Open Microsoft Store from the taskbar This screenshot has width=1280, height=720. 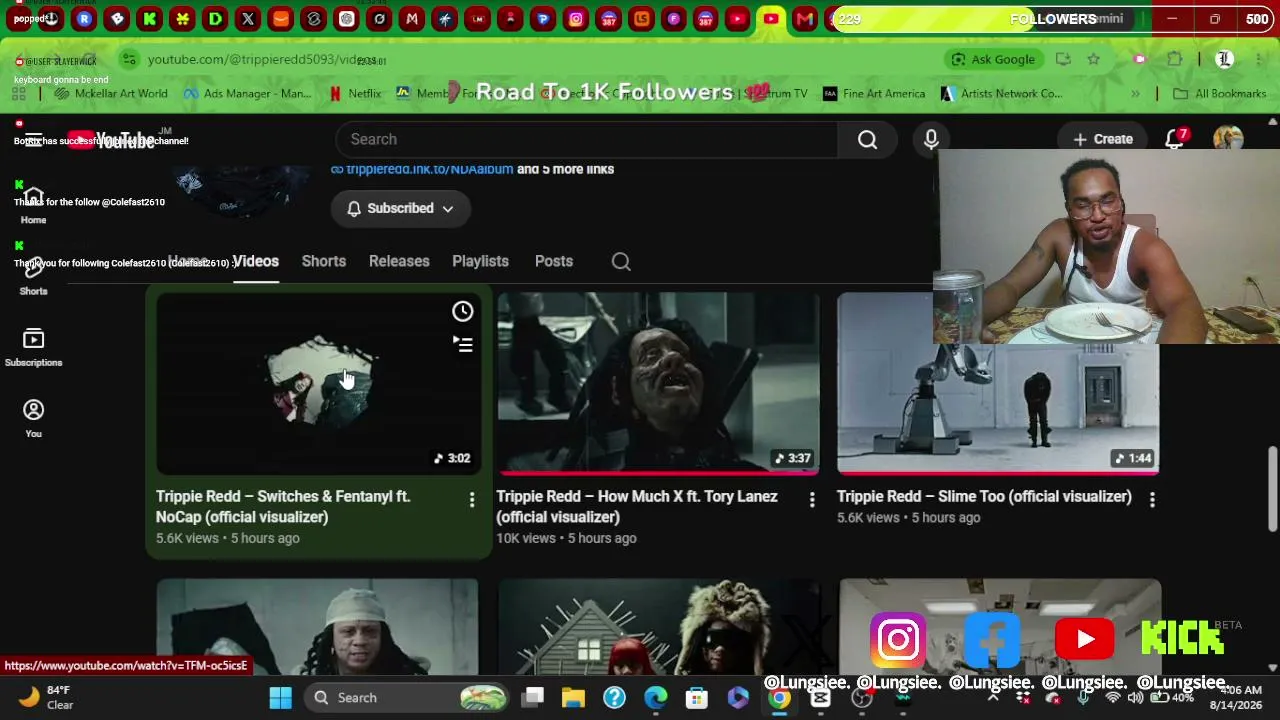click(x=697, y=697)
